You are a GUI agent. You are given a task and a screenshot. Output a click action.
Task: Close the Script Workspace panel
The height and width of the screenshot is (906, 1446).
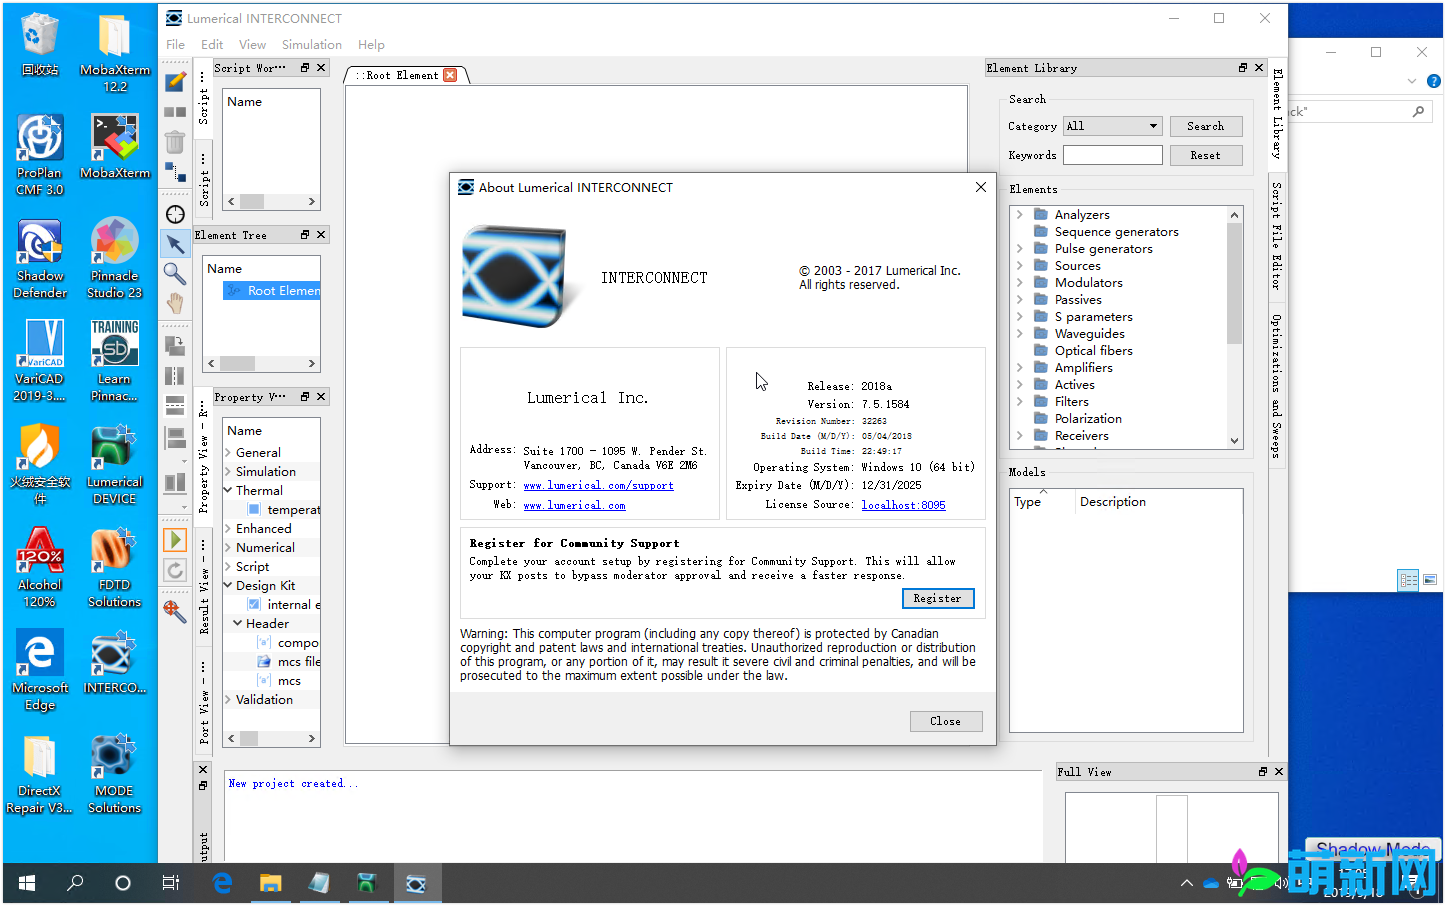[x=321, y=68]
